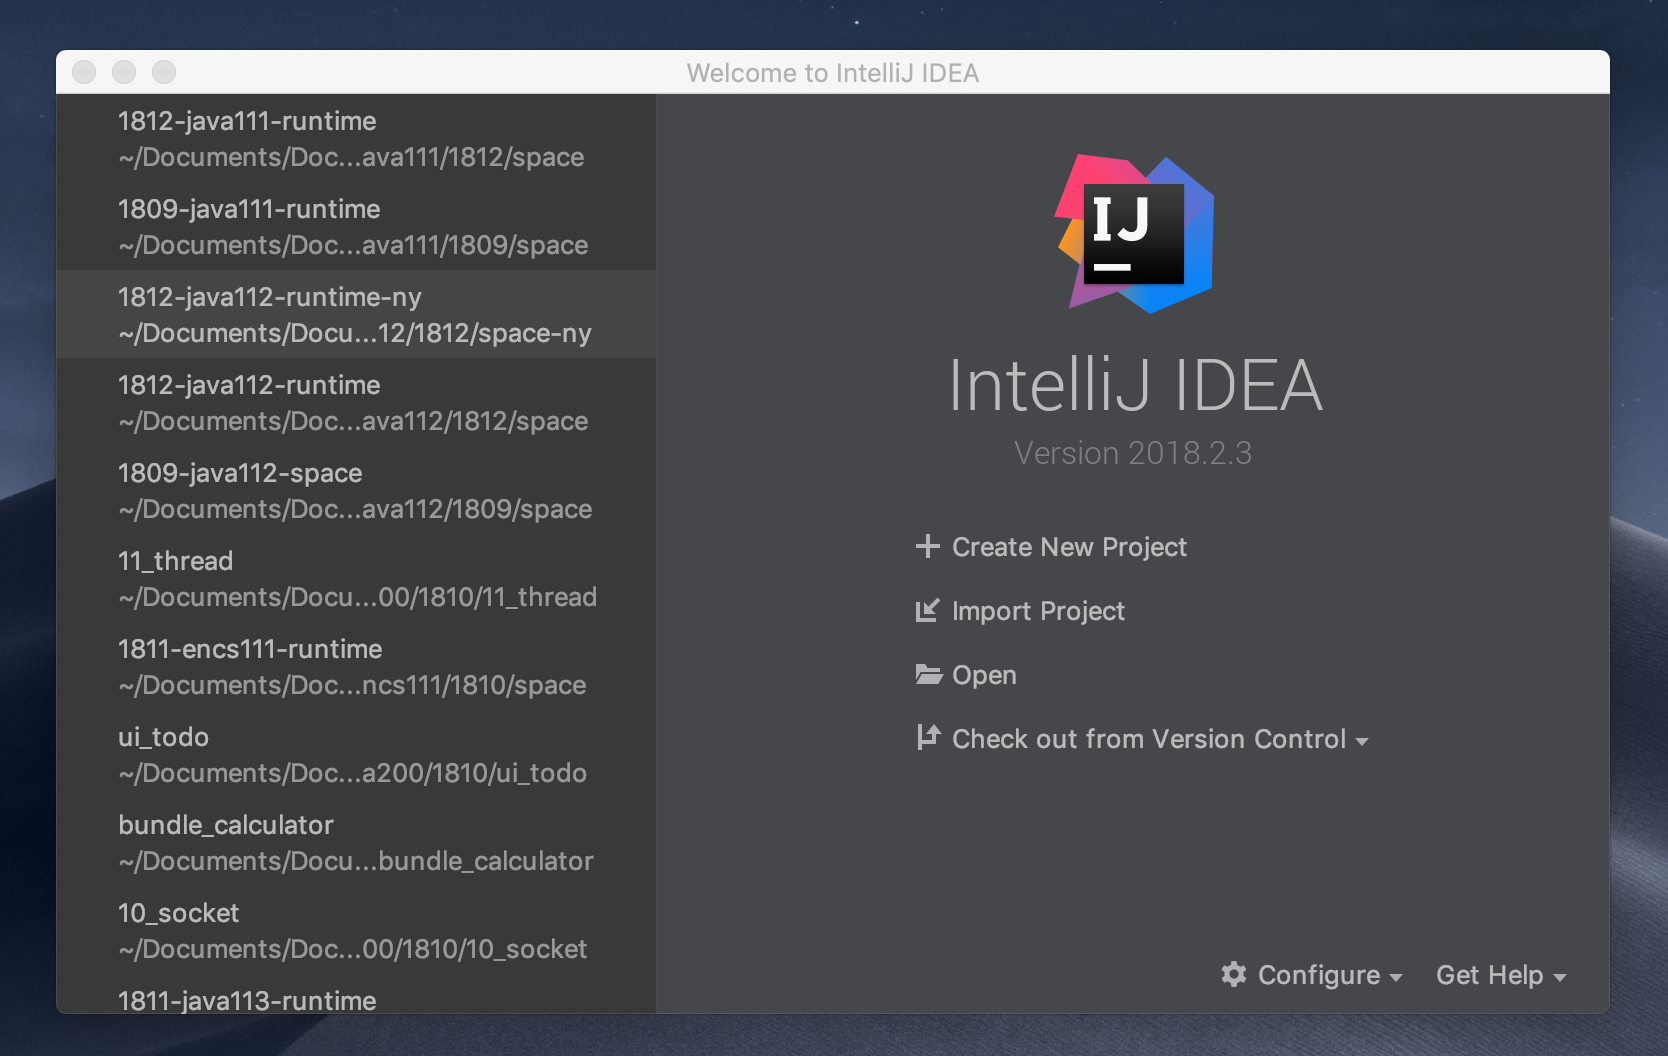This screenshot has width=1668, height=1056.
Task: Click path ~/Documents/Doc...ava111/1812/space
Action: (x=351, y=157)
